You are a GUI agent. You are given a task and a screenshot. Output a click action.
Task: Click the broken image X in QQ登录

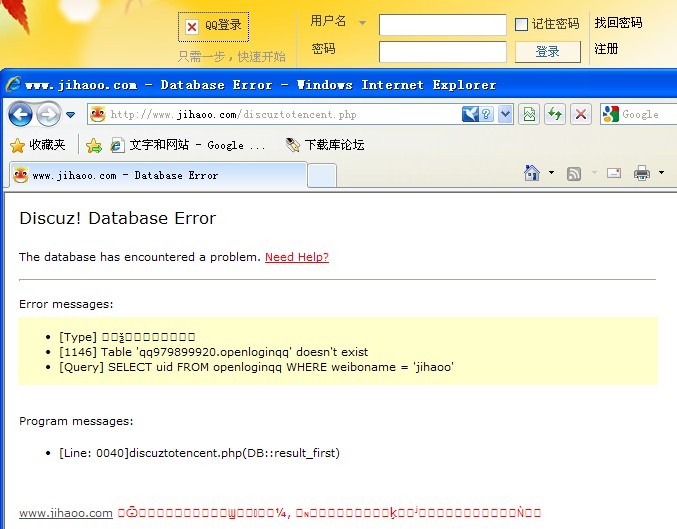192,27
